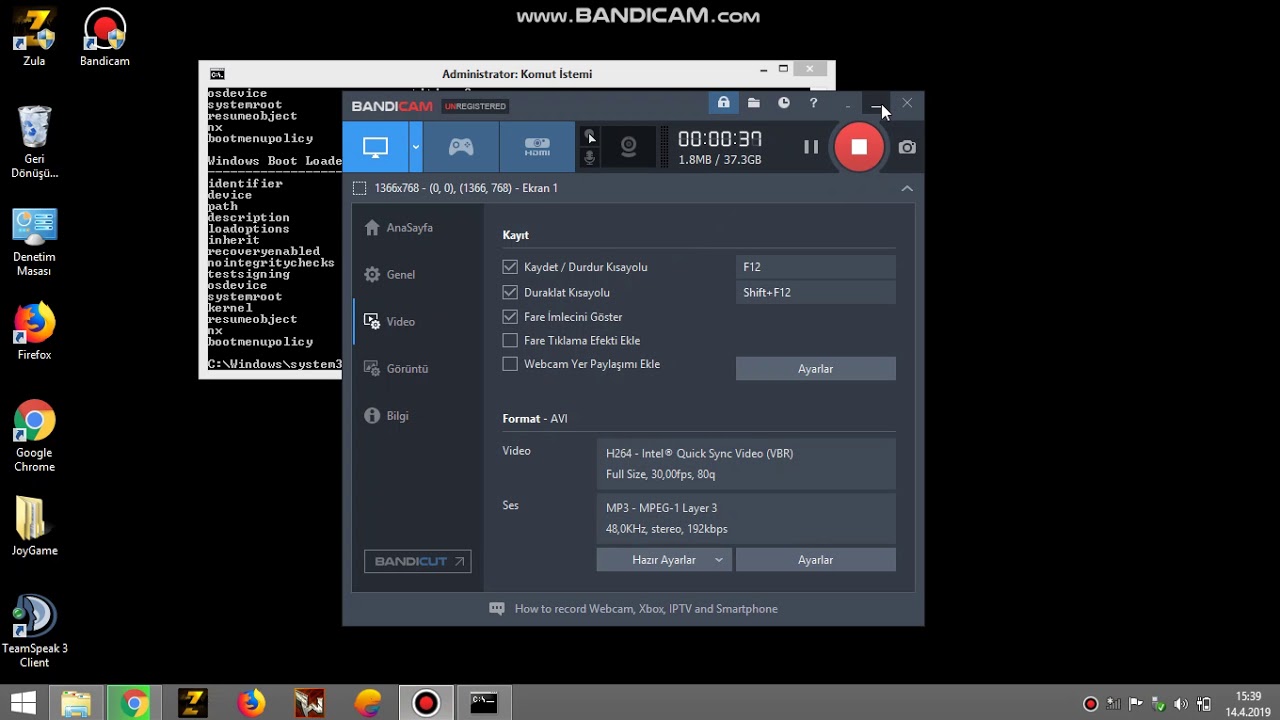Open the BANDICUT link button

point(417,561)
